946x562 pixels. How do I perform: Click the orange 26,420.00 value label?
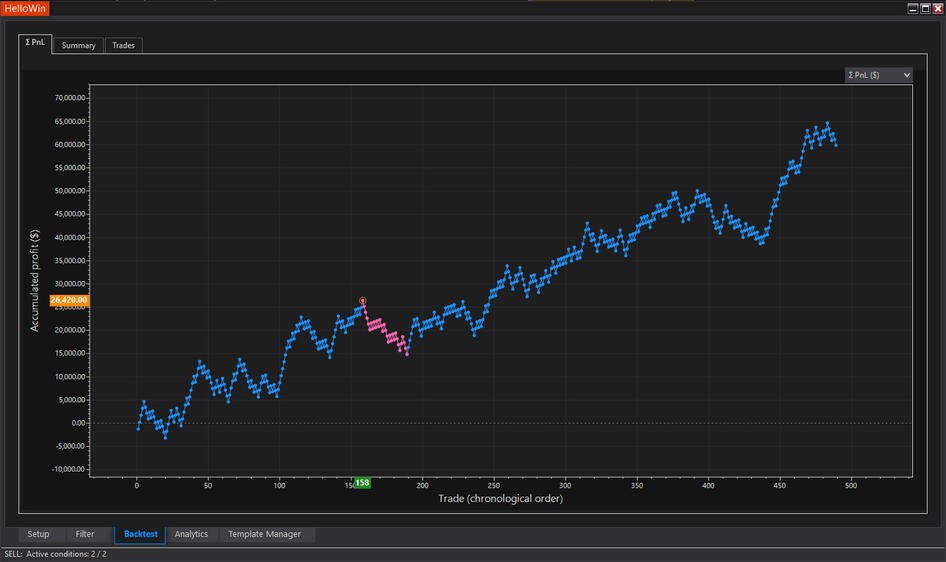(x=69, y=300)
